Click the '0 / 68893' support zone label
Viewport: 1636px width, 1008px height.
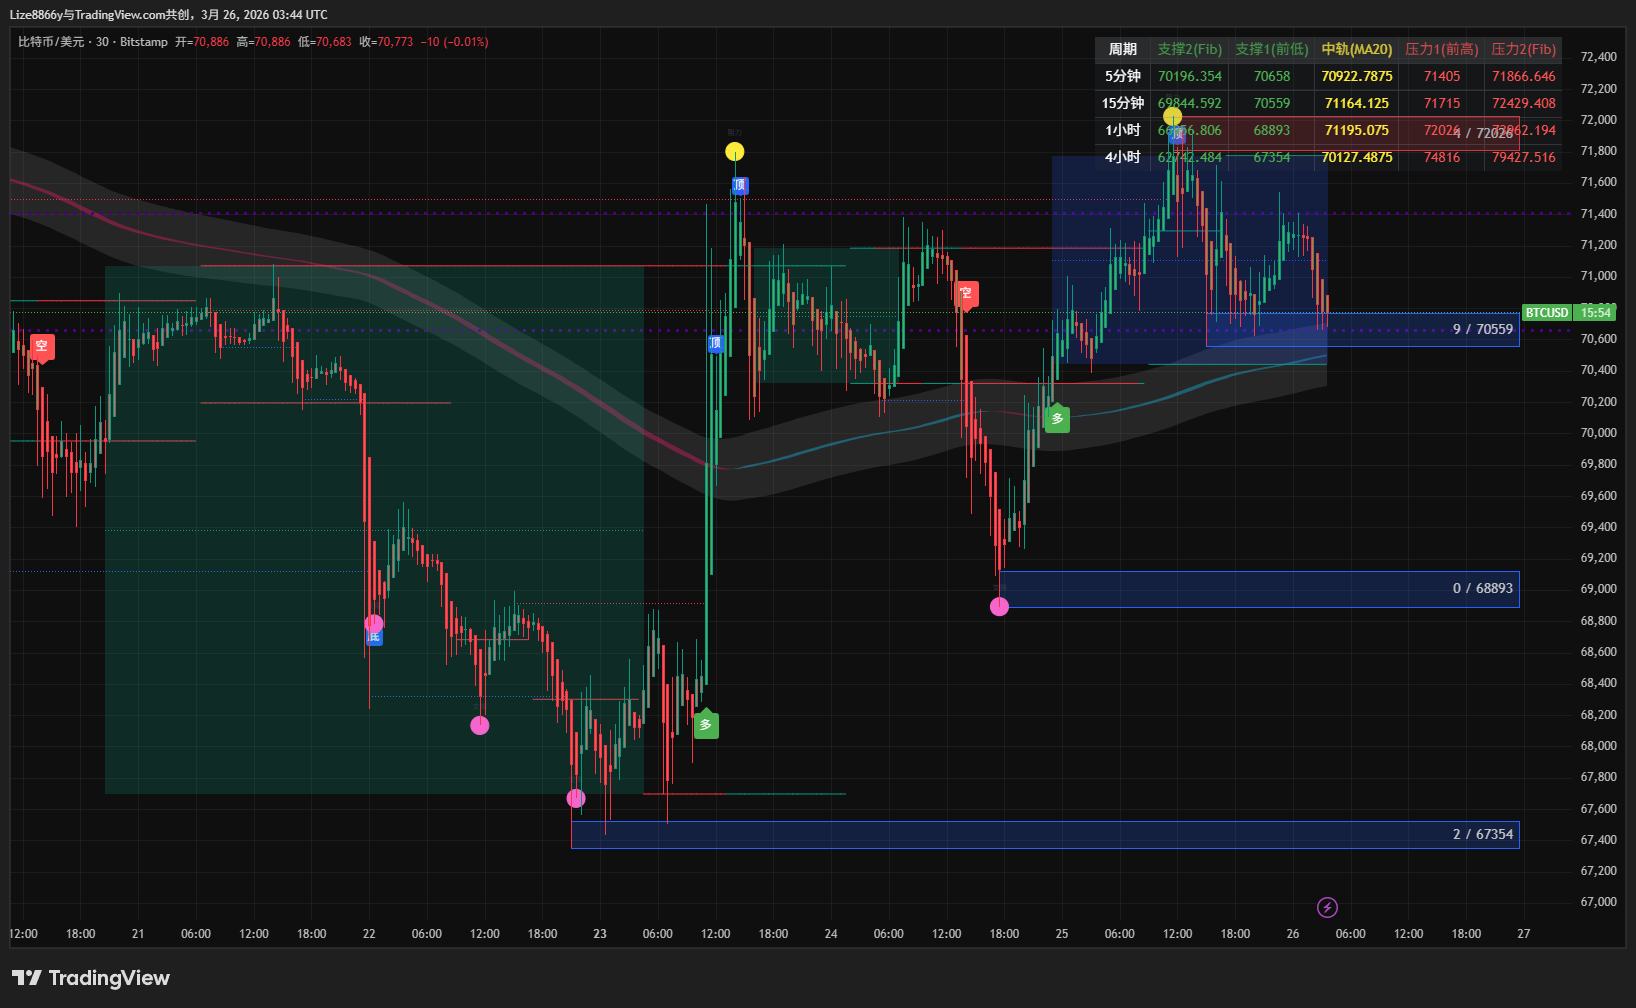pyautogui.click(x=1482, y=588)
